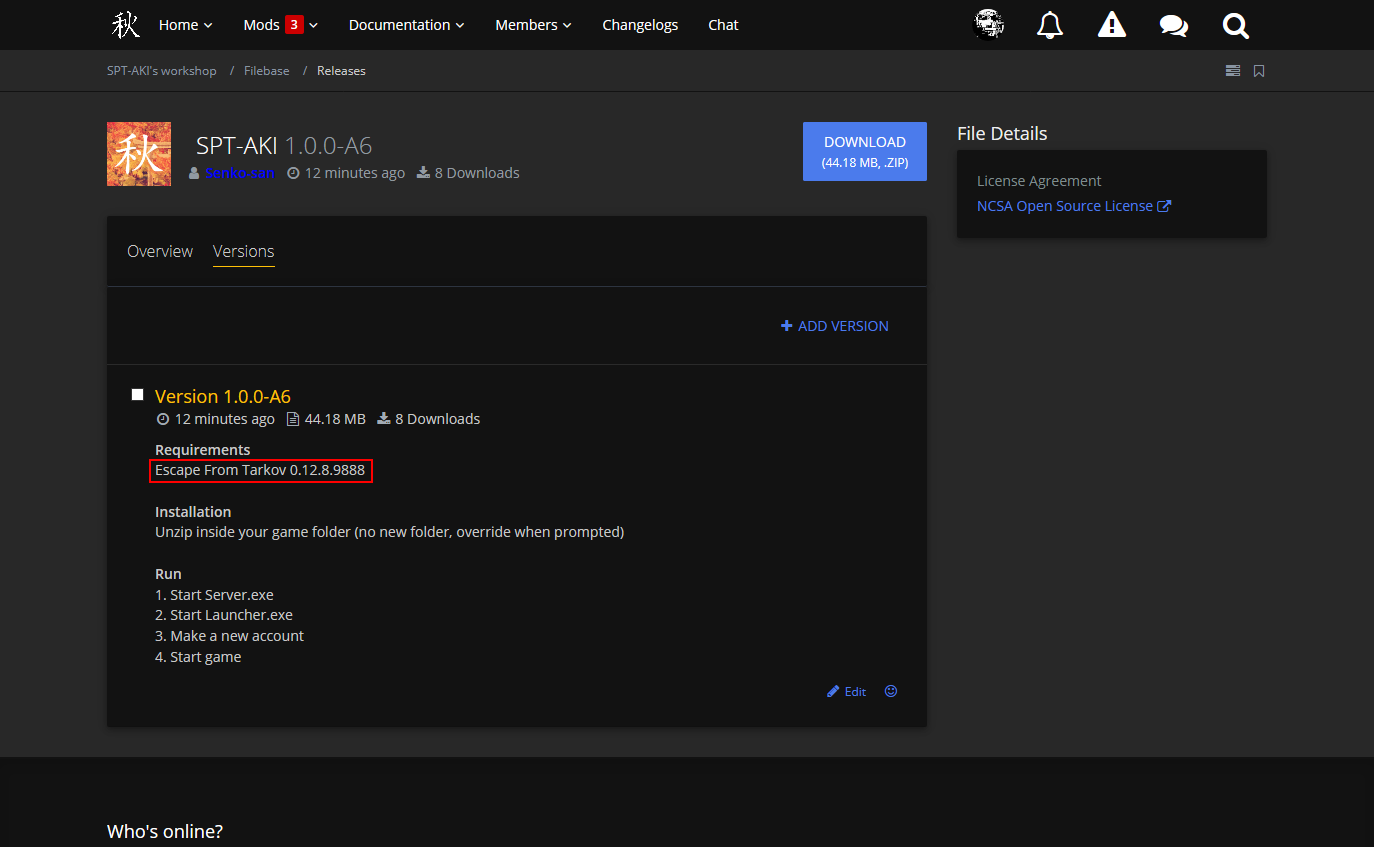Screen dimensions: 1374x847
Task: Click the "3. Make a new account" step
Action: pyautogui.click(x=229, y=636)
